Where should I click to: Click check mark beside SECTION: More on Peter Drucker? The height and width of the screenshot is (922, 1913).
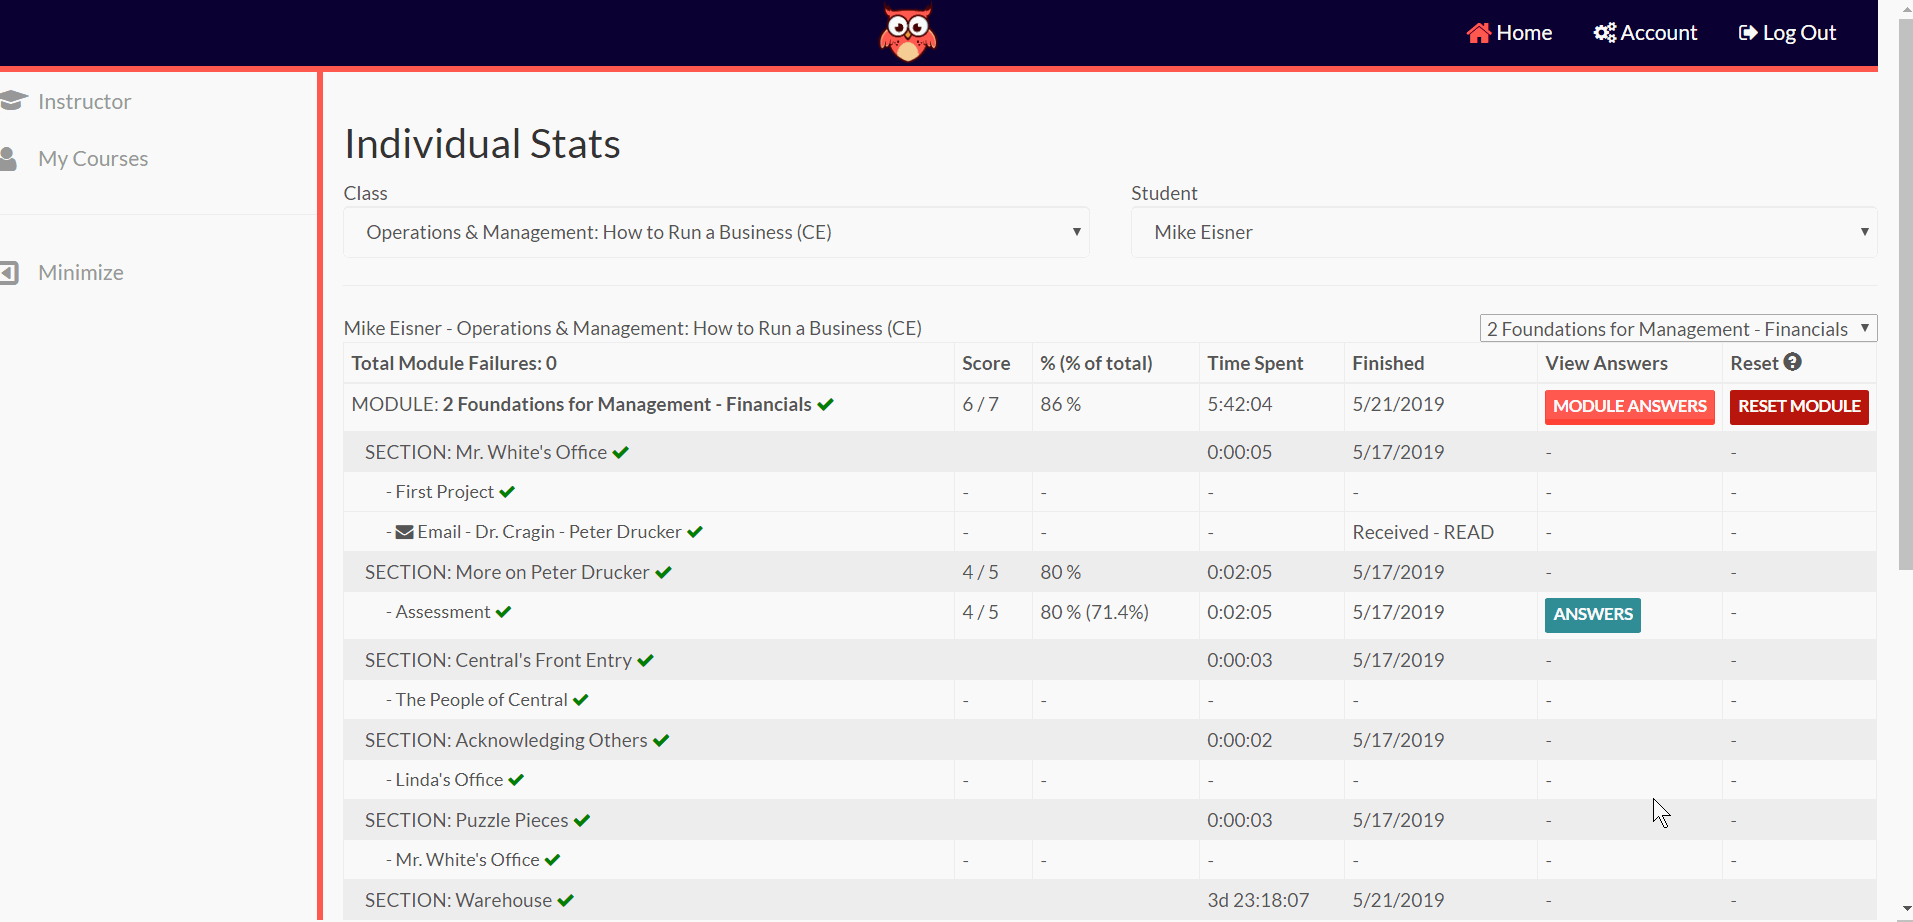pos(663,572)
